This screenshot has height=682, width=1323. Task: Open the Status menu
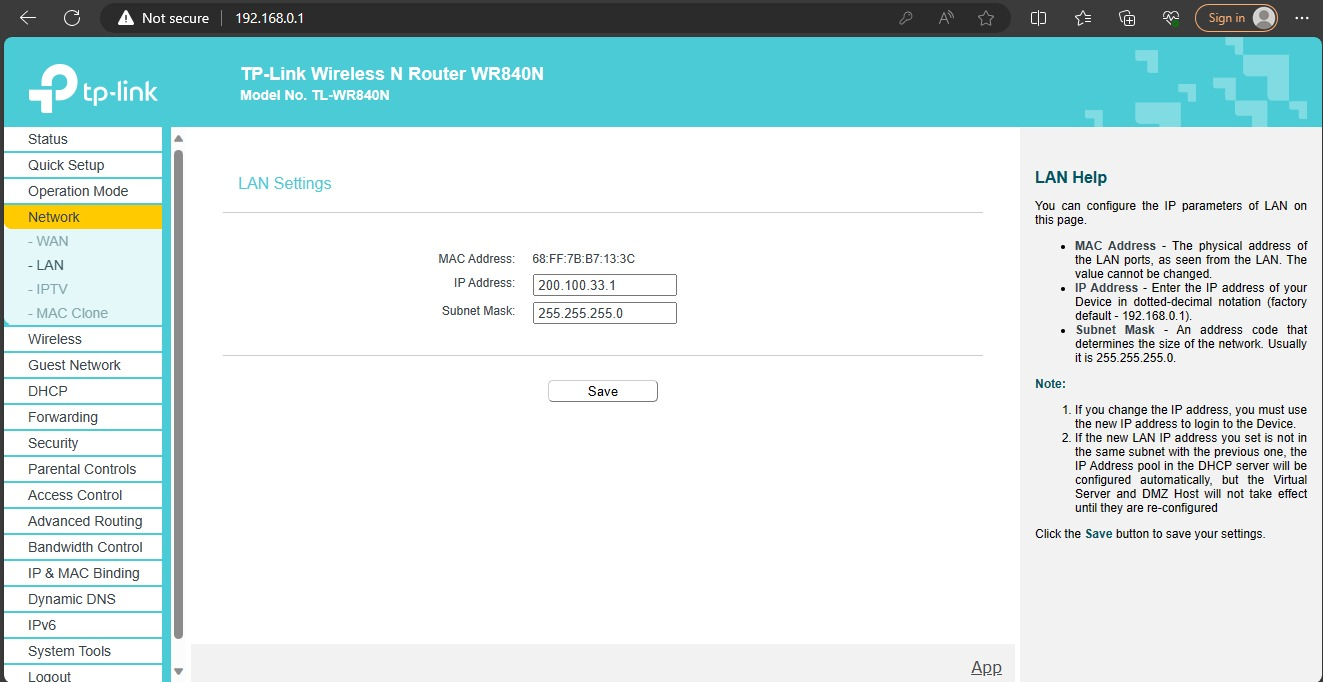coord(83,139)
